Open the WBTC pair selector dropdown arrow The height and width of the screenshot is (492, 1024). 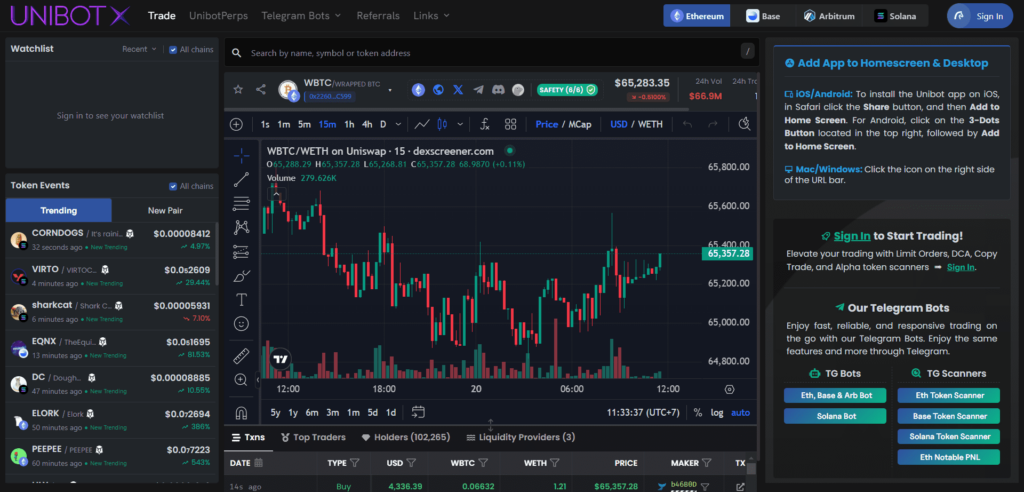[390, 90]
